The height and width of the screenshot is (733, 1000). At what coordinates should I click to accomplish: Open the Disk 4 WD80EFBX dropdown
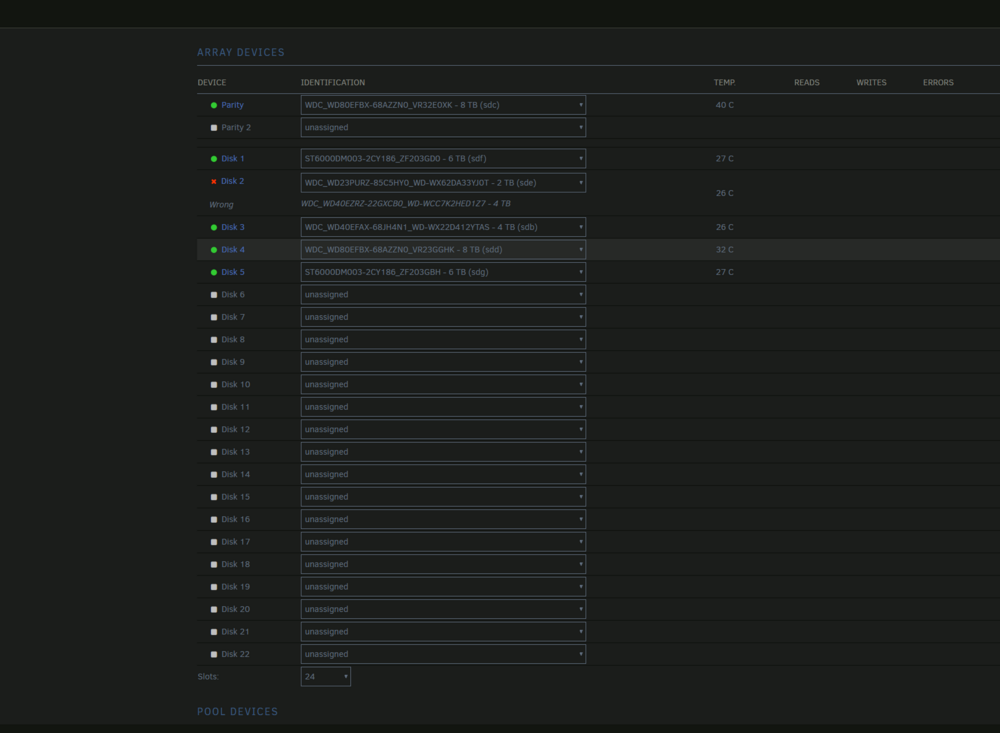coord(443,250)
